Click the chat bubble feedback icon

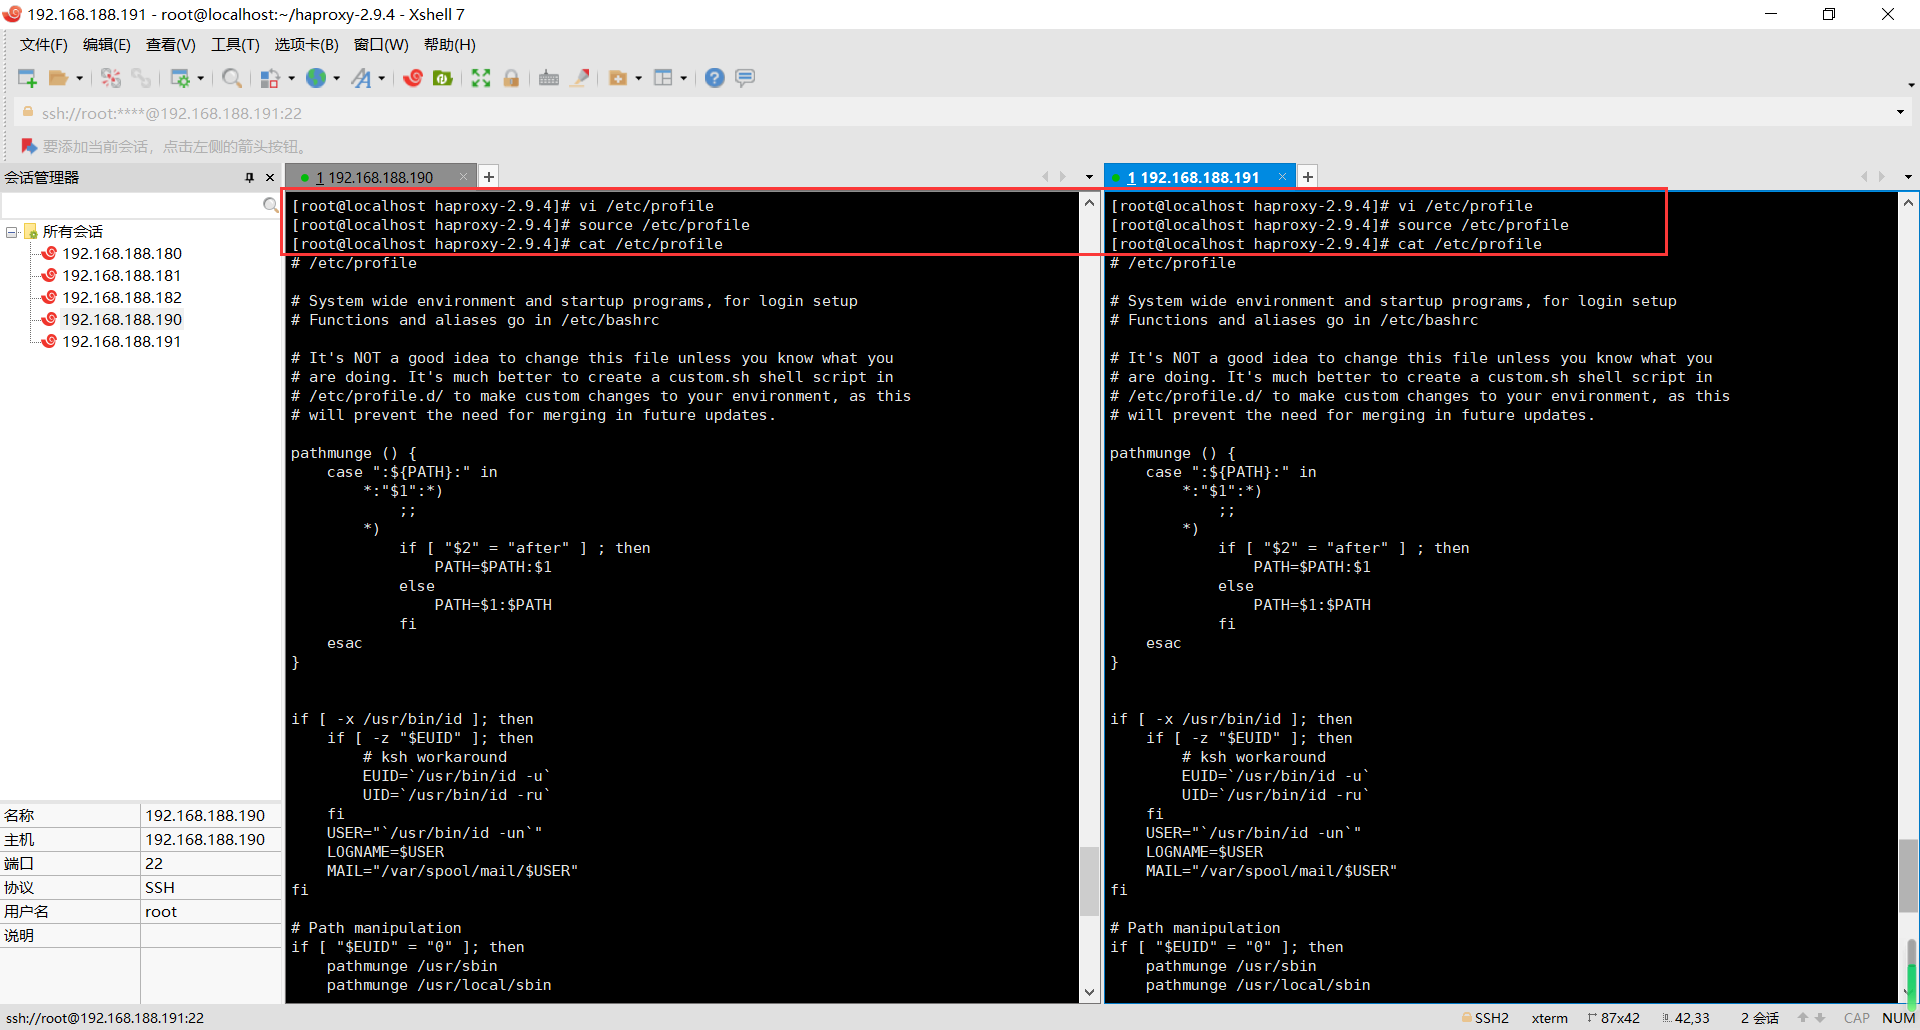click(x=745, y=78)
